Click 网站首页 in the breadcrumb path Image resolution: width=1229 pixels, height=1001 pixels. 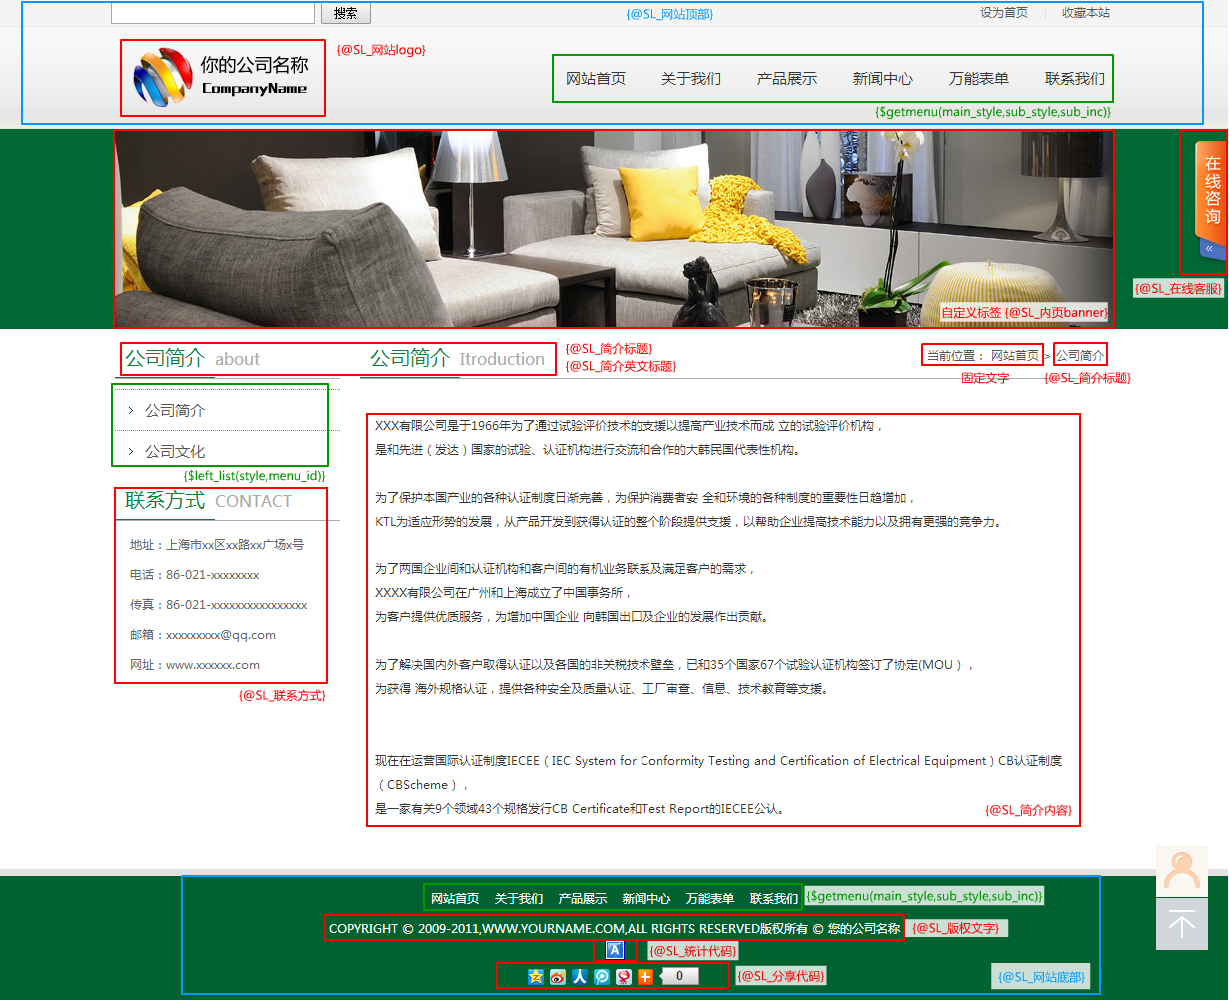click(x=1014, y=356)
